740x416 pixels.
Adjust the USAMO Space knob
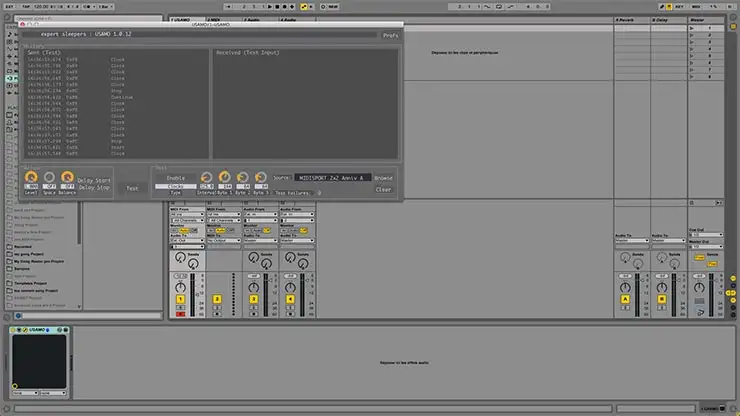(x=49, y=177)
